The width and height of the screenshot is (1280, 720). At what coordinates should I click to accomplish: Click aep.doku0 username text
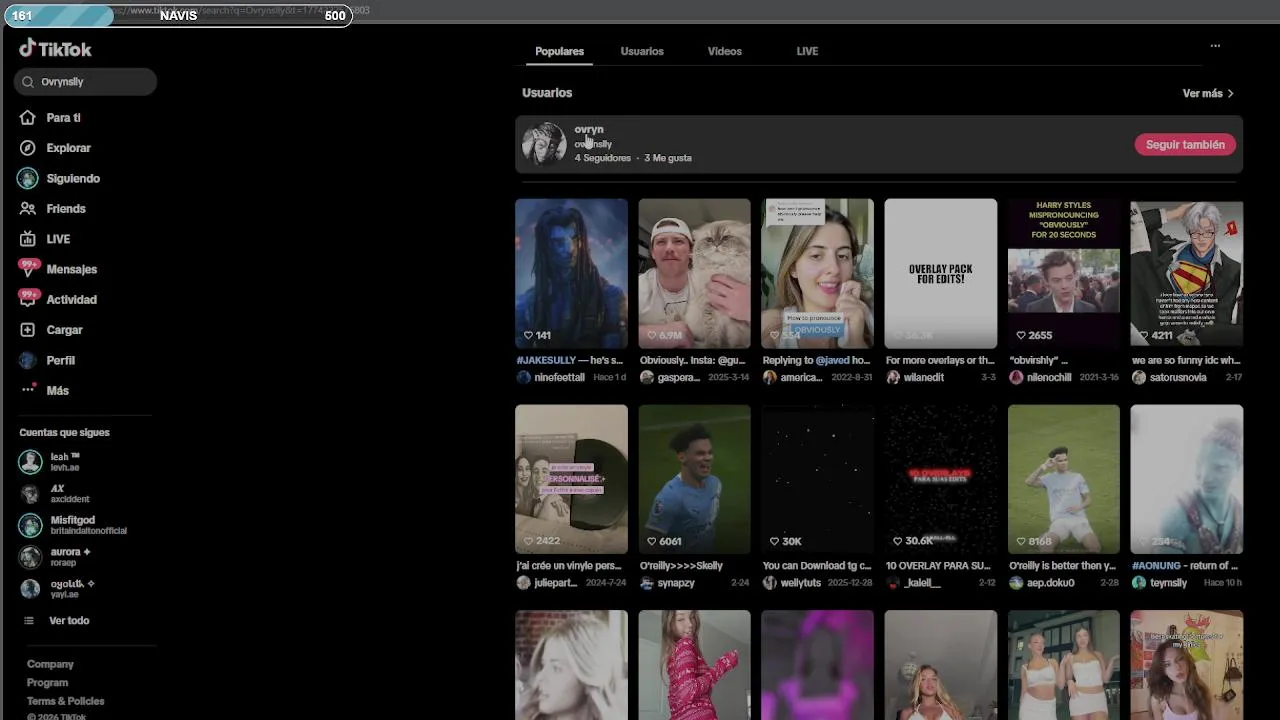(1050, 583)
